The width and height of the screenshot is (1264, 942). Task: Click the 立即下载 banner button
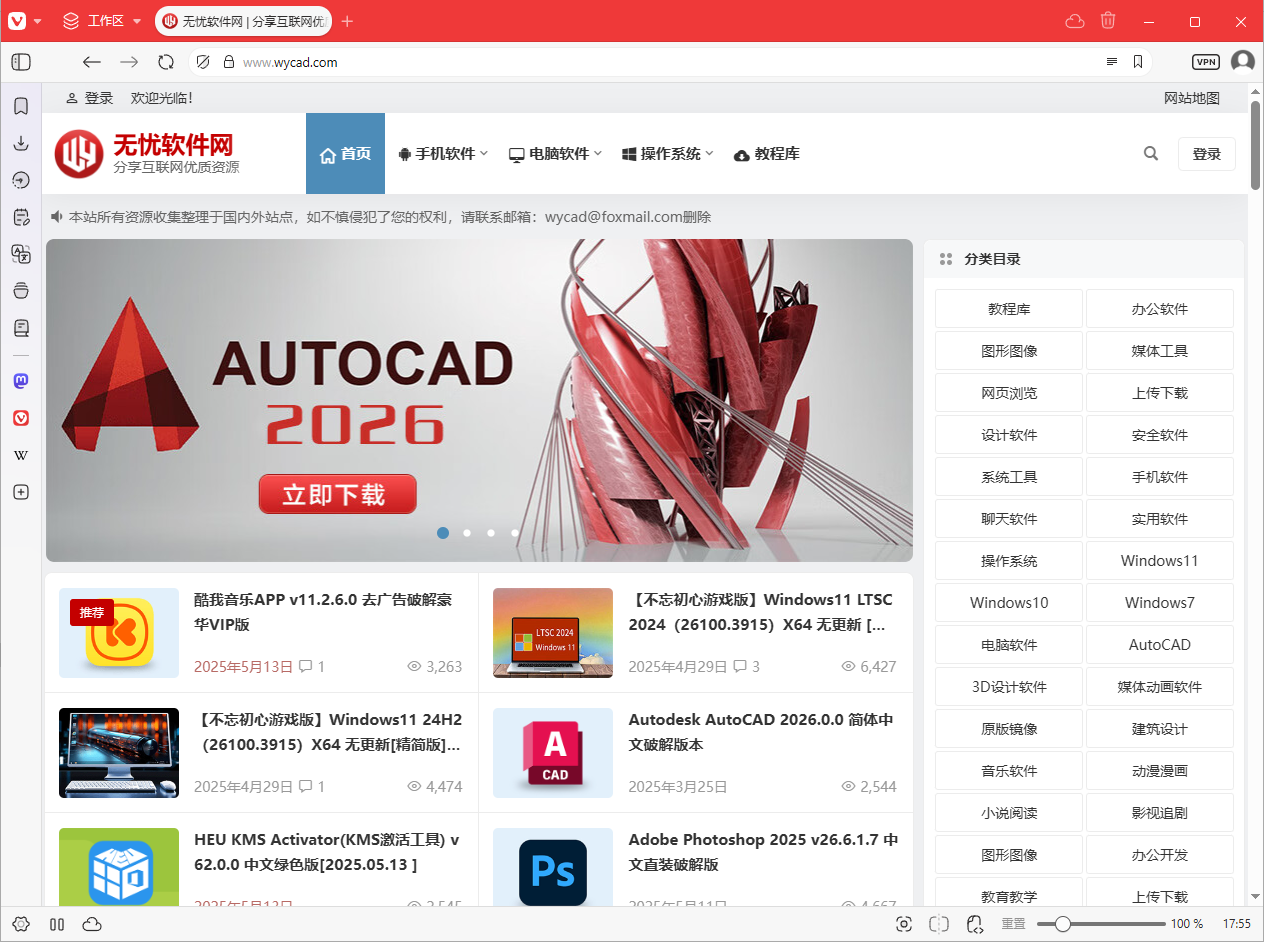337,494
